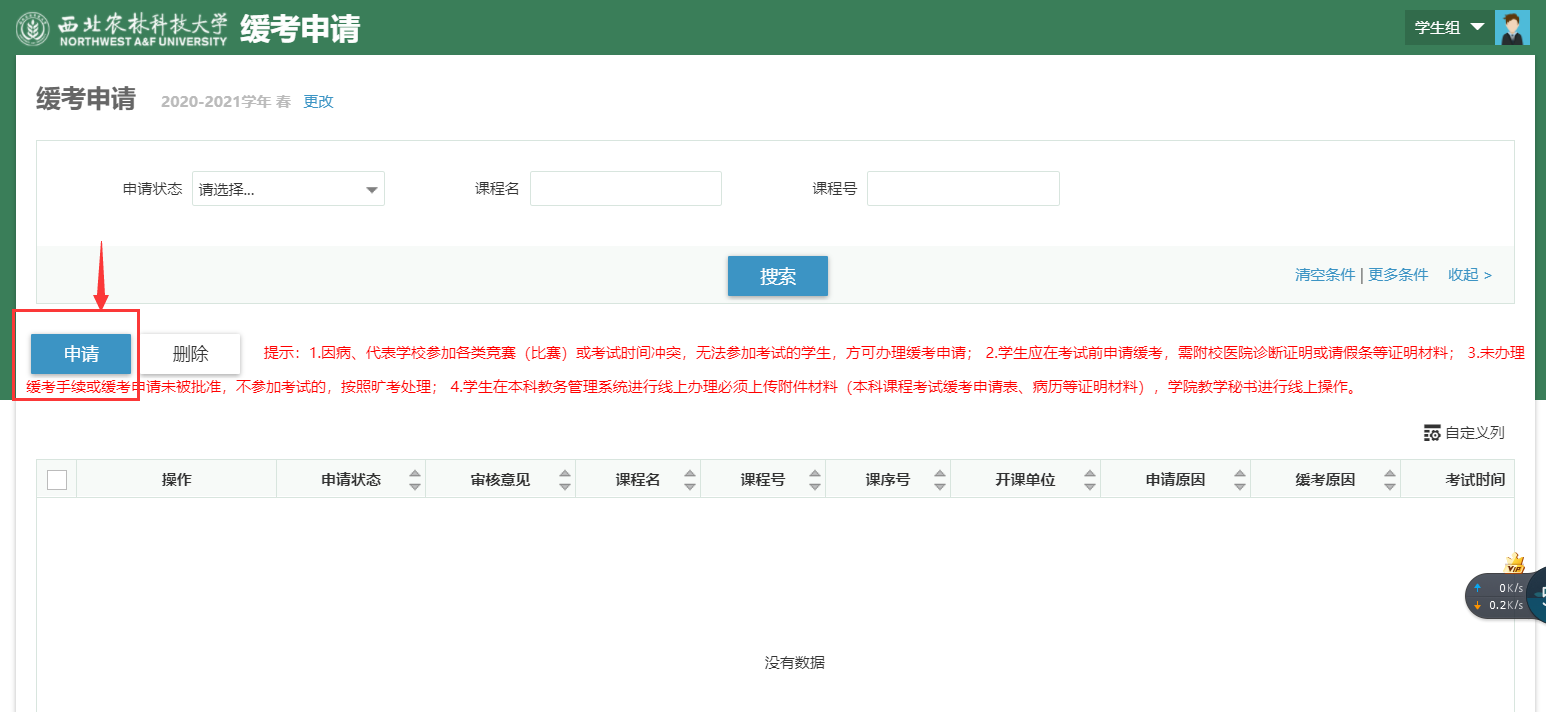Sort by 申请状态 column arrows

point(415,480)
